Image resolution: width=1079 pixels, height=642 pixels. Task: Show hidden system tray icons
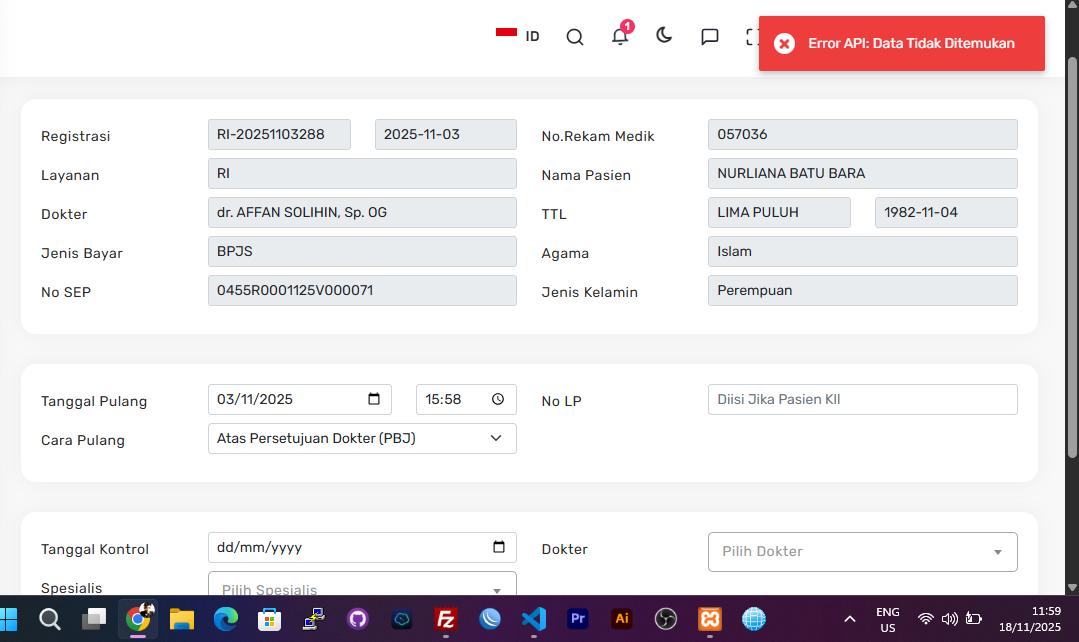(850, 619)
